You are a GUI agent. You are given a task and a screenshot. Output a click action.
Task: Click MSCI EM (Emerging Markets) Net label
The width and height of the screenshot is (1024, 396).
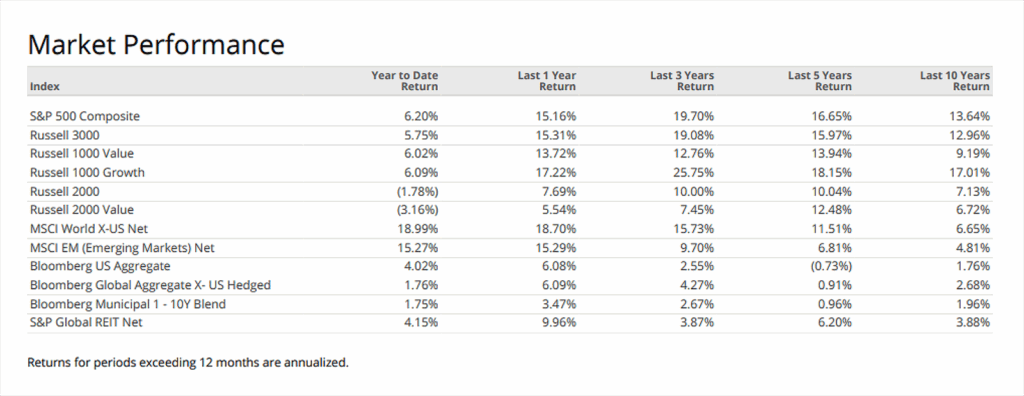pyautogui.click(x=122, y=248)
